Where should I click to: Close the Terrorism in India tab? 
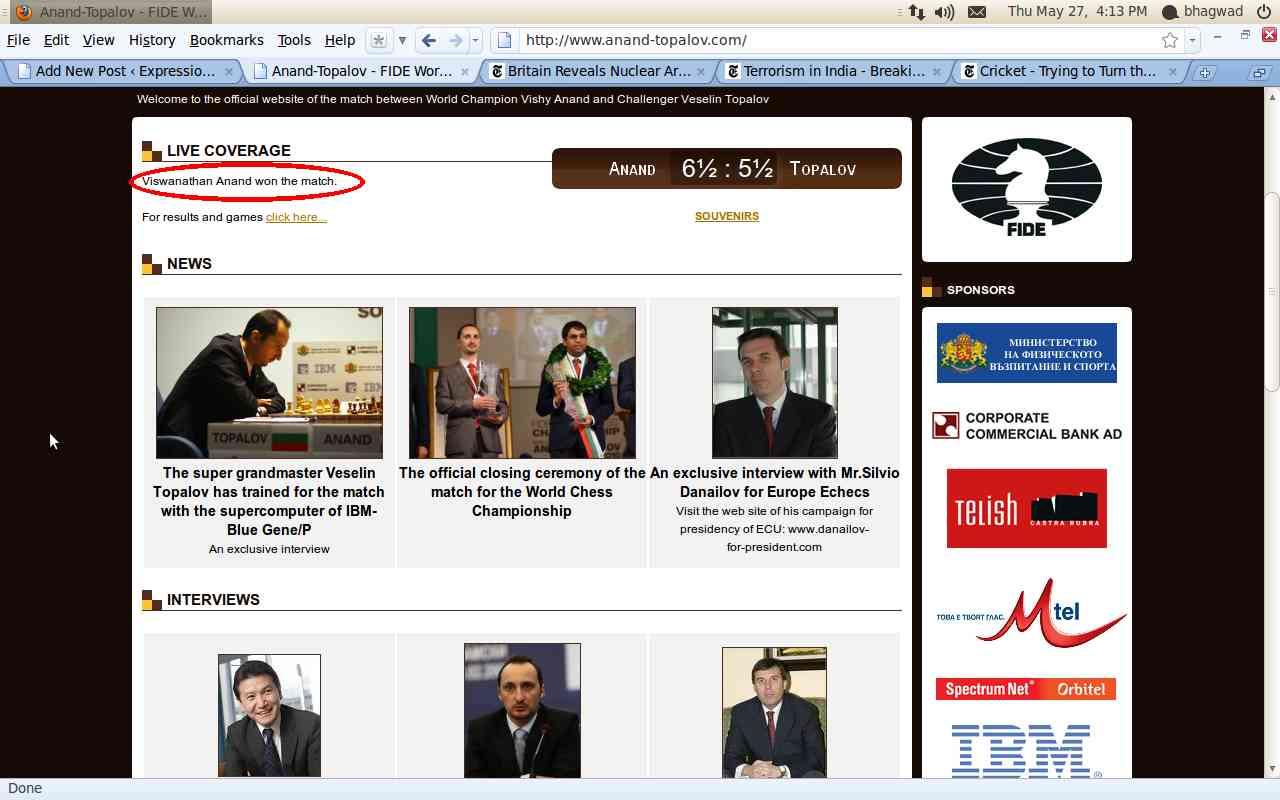[x=937, y=71]
